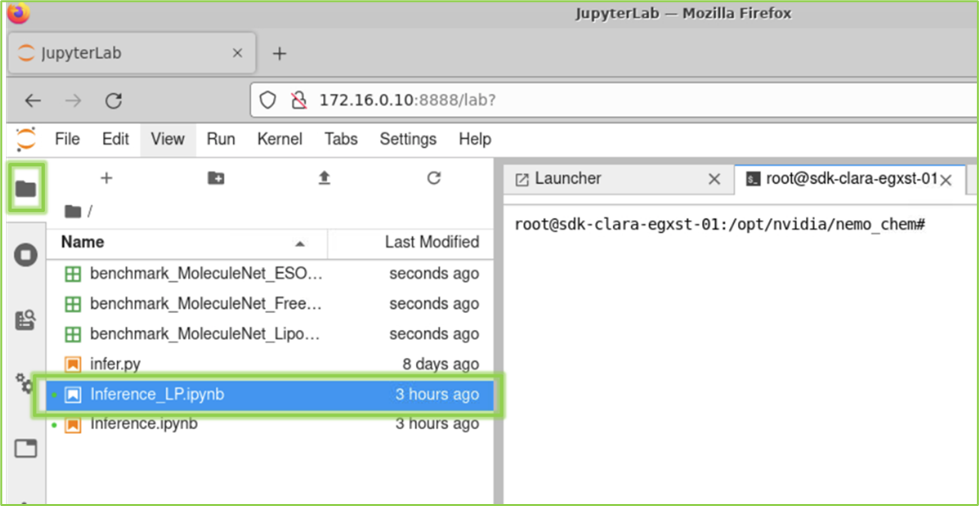979x506 pixels.
Task: Open the File menu
Action: tap(67, 139)
